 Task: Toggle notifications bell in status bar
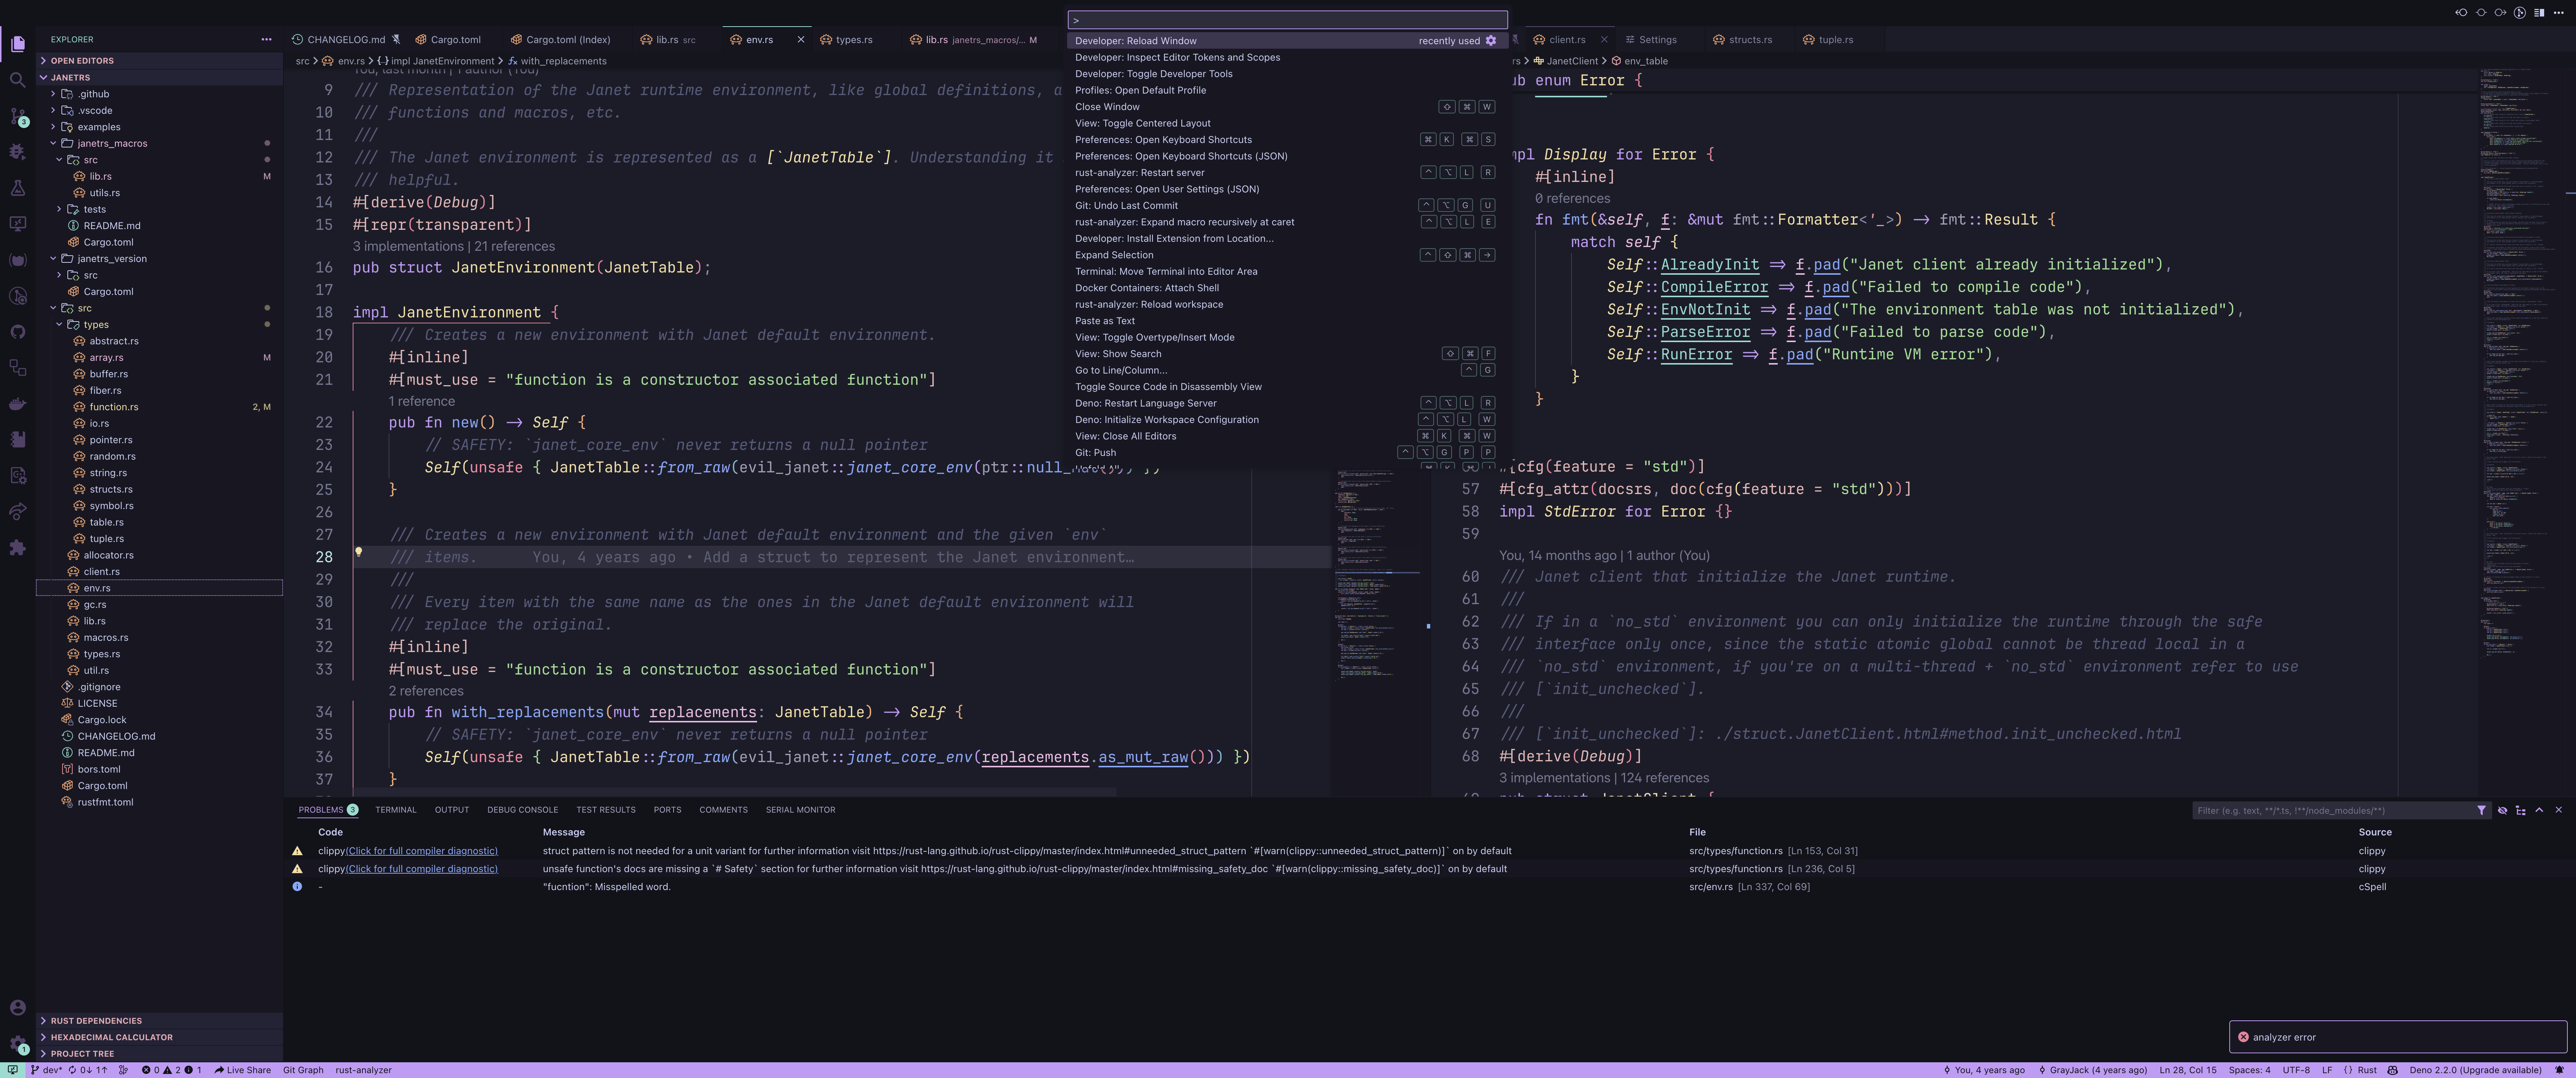point(2559,1070)
